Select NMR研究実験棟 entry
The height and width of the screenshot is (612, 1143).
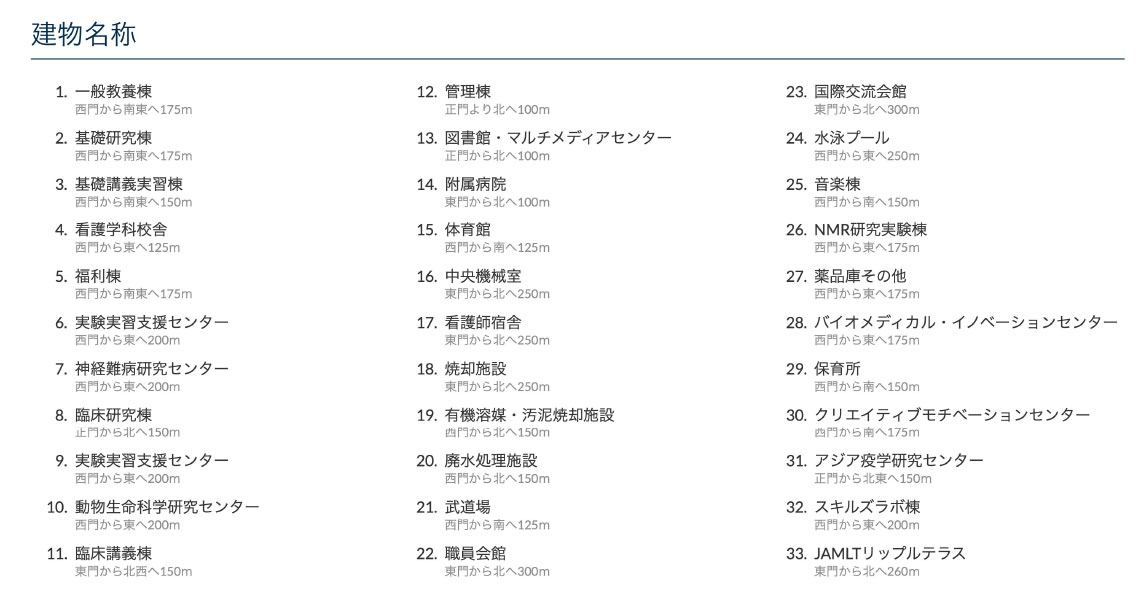870,230
